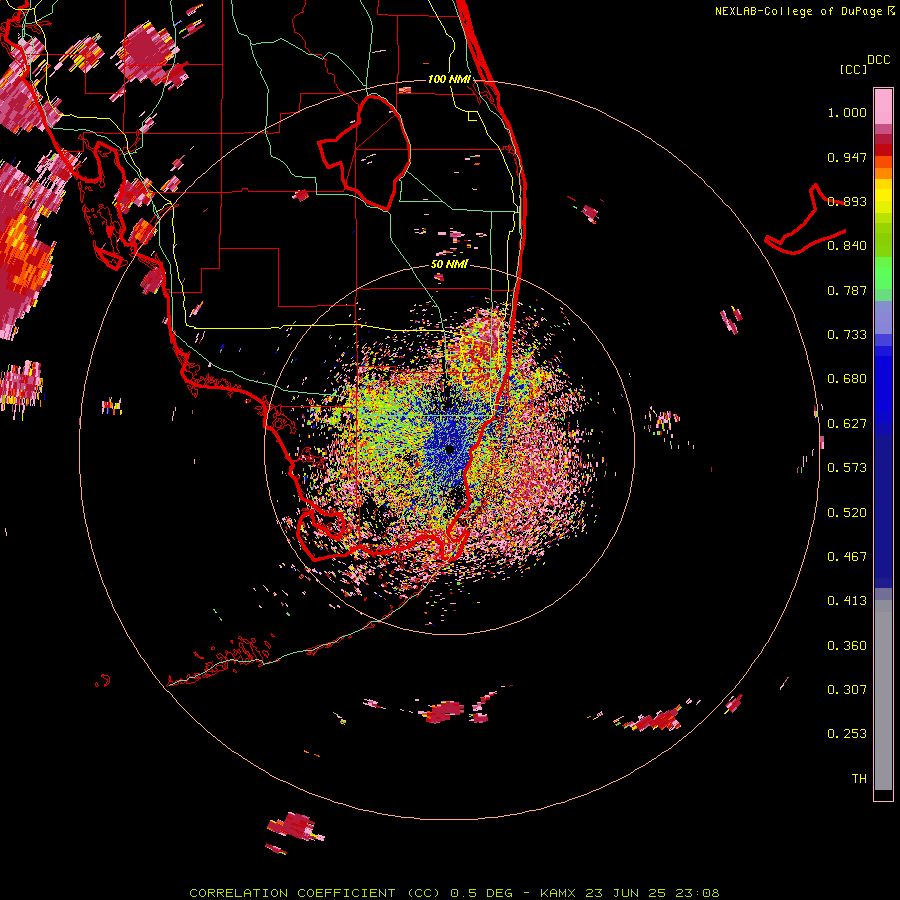900x900 pixels.
Task: Select the 0.627 scale value
Action: coord(847,424)
